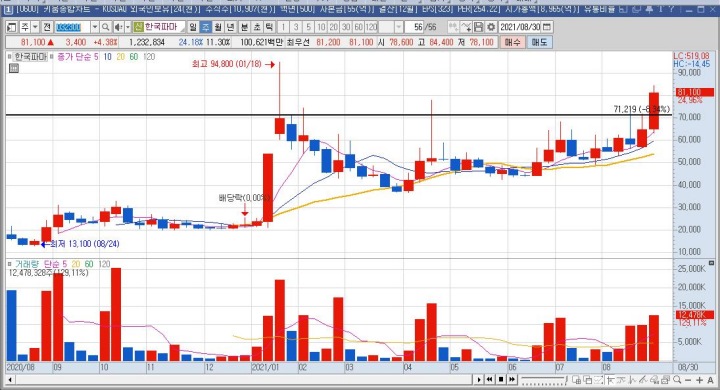Click the 'A' auto-scale icon at bottom right
Screen dimensions: 720x390
point(710,380)
